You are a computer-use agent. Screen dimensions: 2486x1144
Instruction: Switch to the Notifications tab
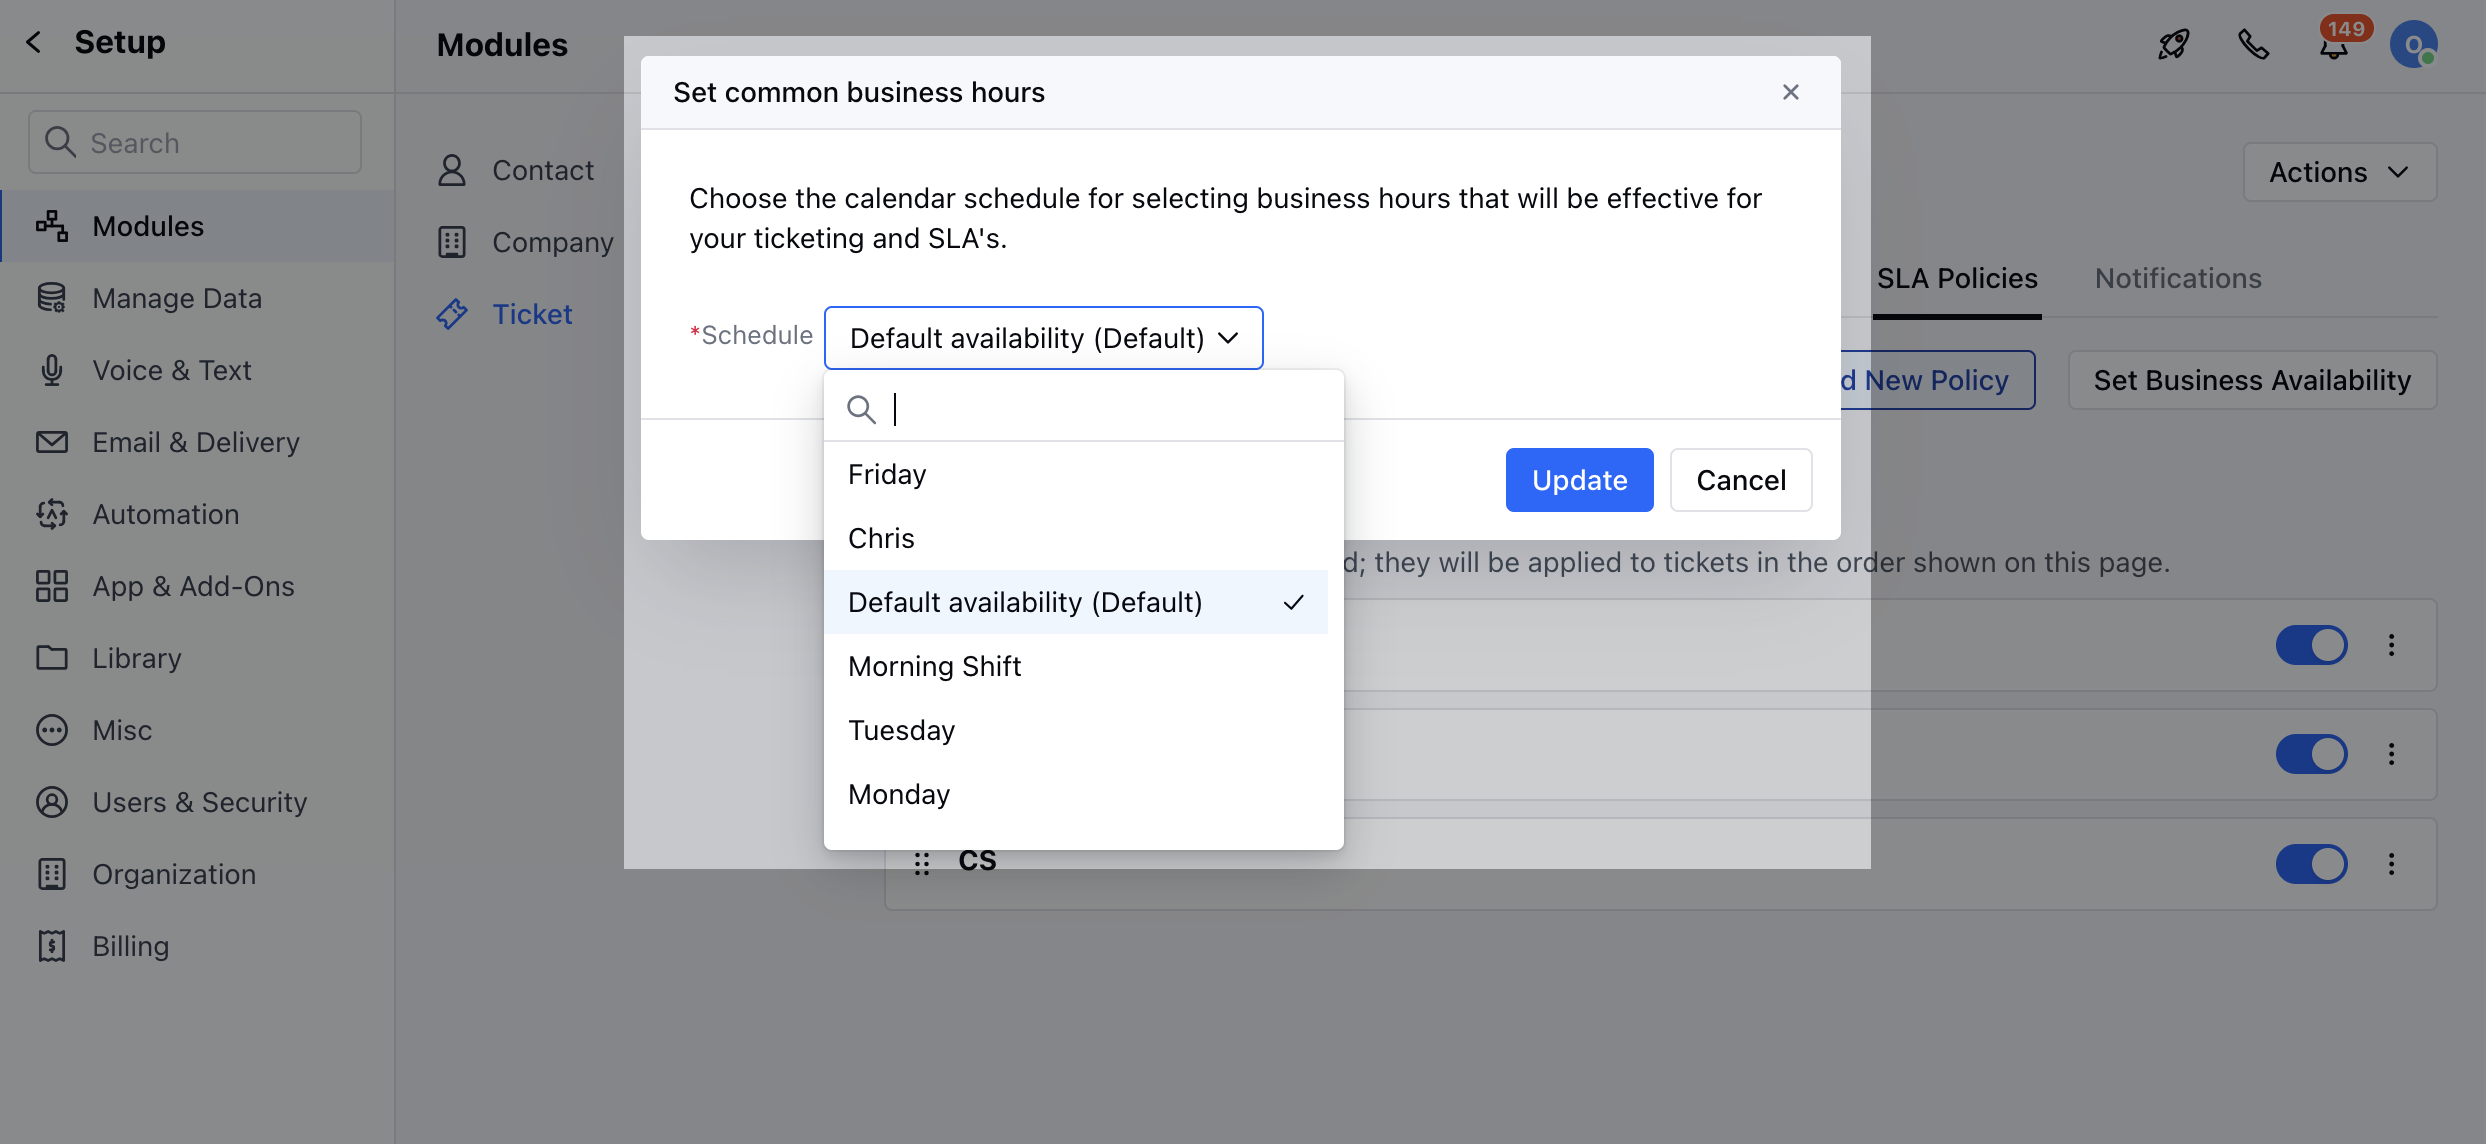pyautogui.click(x=2177, y=278)
